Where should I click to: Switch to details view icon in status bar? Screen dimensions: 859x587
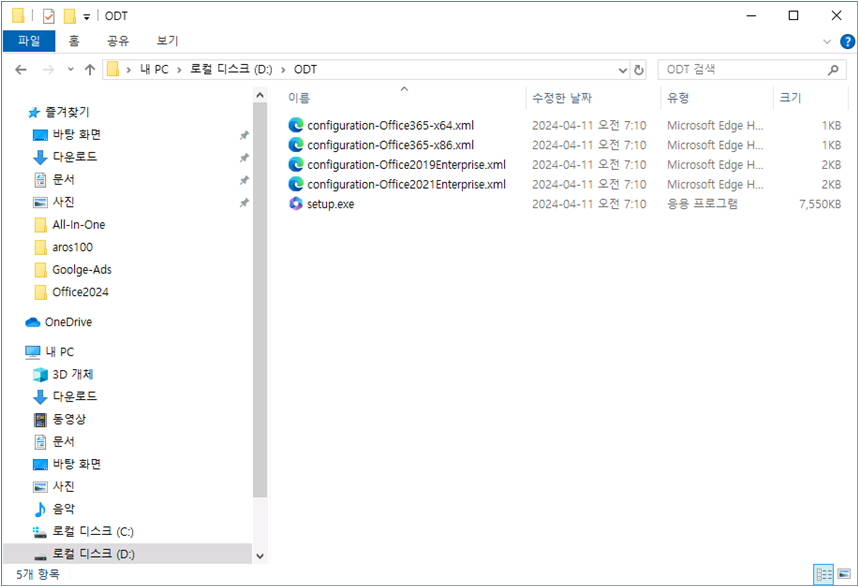coord(824,574)
